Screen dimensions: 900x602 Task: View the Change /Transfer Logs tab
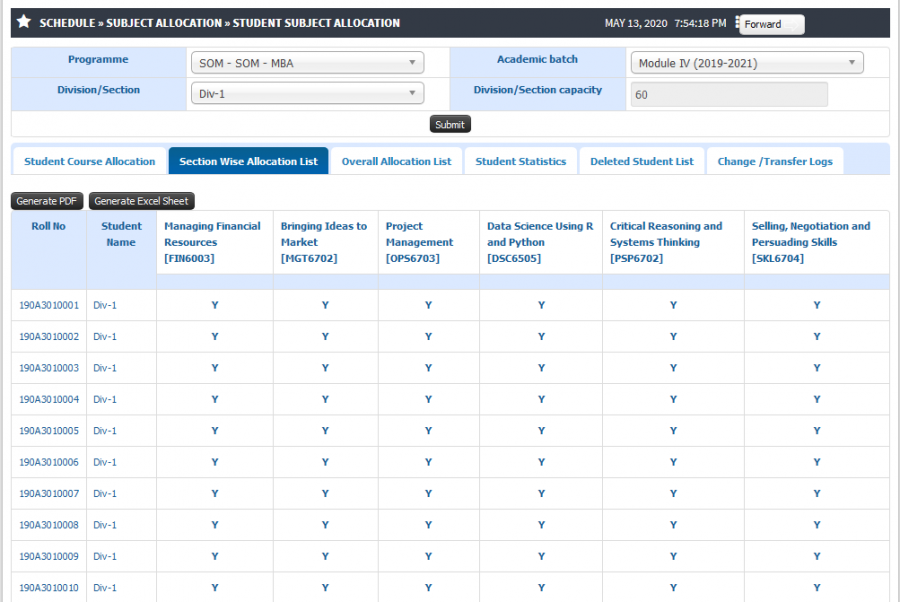[x=775, y=161]
